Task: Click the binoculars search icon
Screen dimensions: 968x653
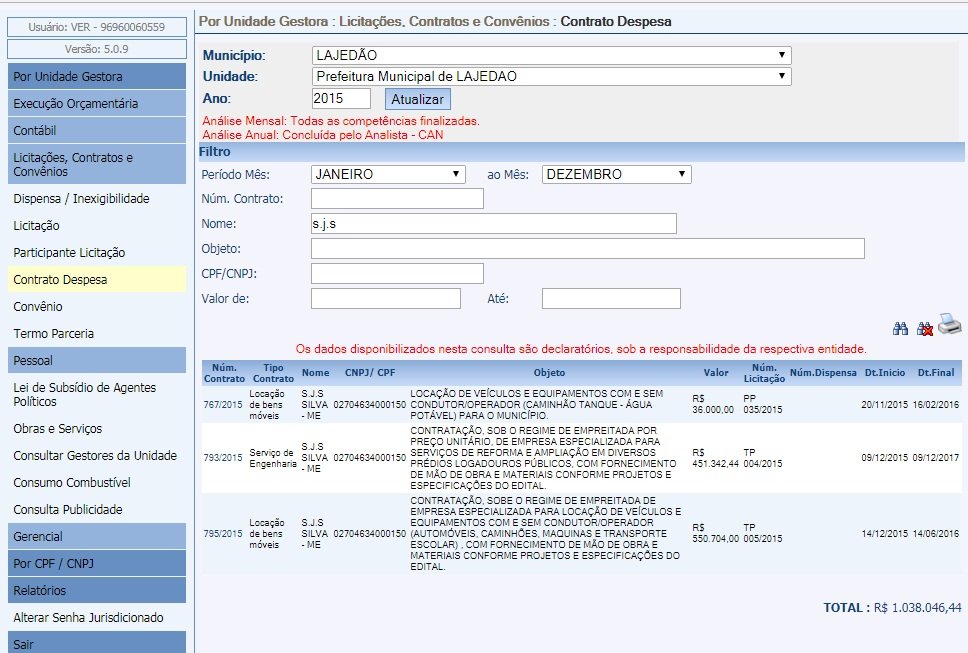Action: [x=900, y=328]
